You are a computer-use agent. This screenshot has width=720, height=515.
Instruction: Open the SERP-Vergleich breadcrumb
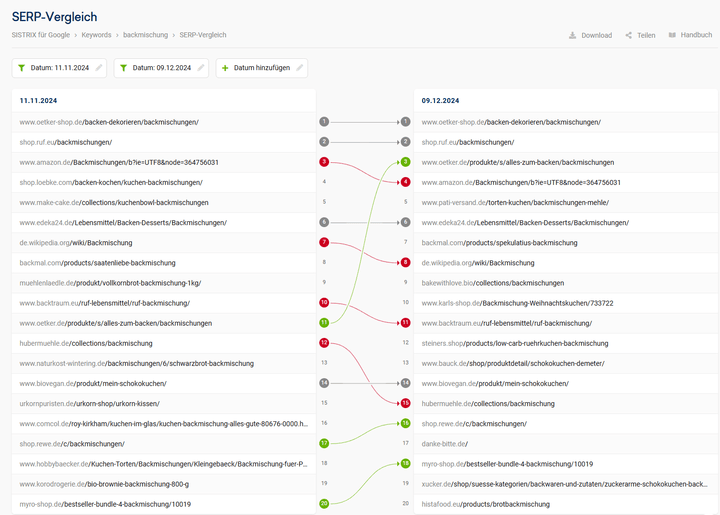tap(203, 35)
